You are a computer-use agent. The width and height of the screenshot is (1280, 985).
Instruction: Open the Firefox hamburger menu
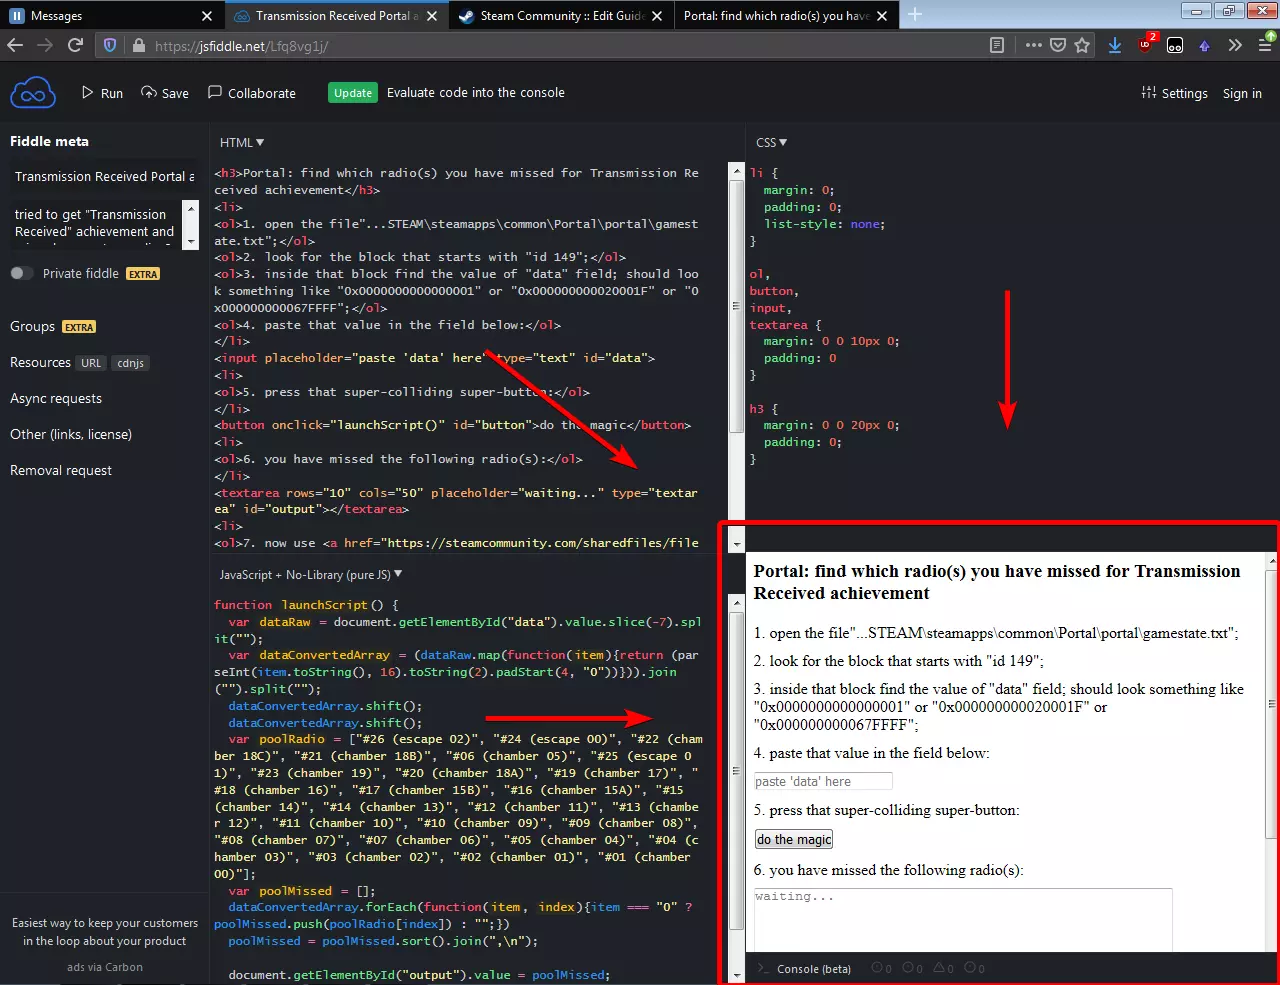coord(1265,45)
